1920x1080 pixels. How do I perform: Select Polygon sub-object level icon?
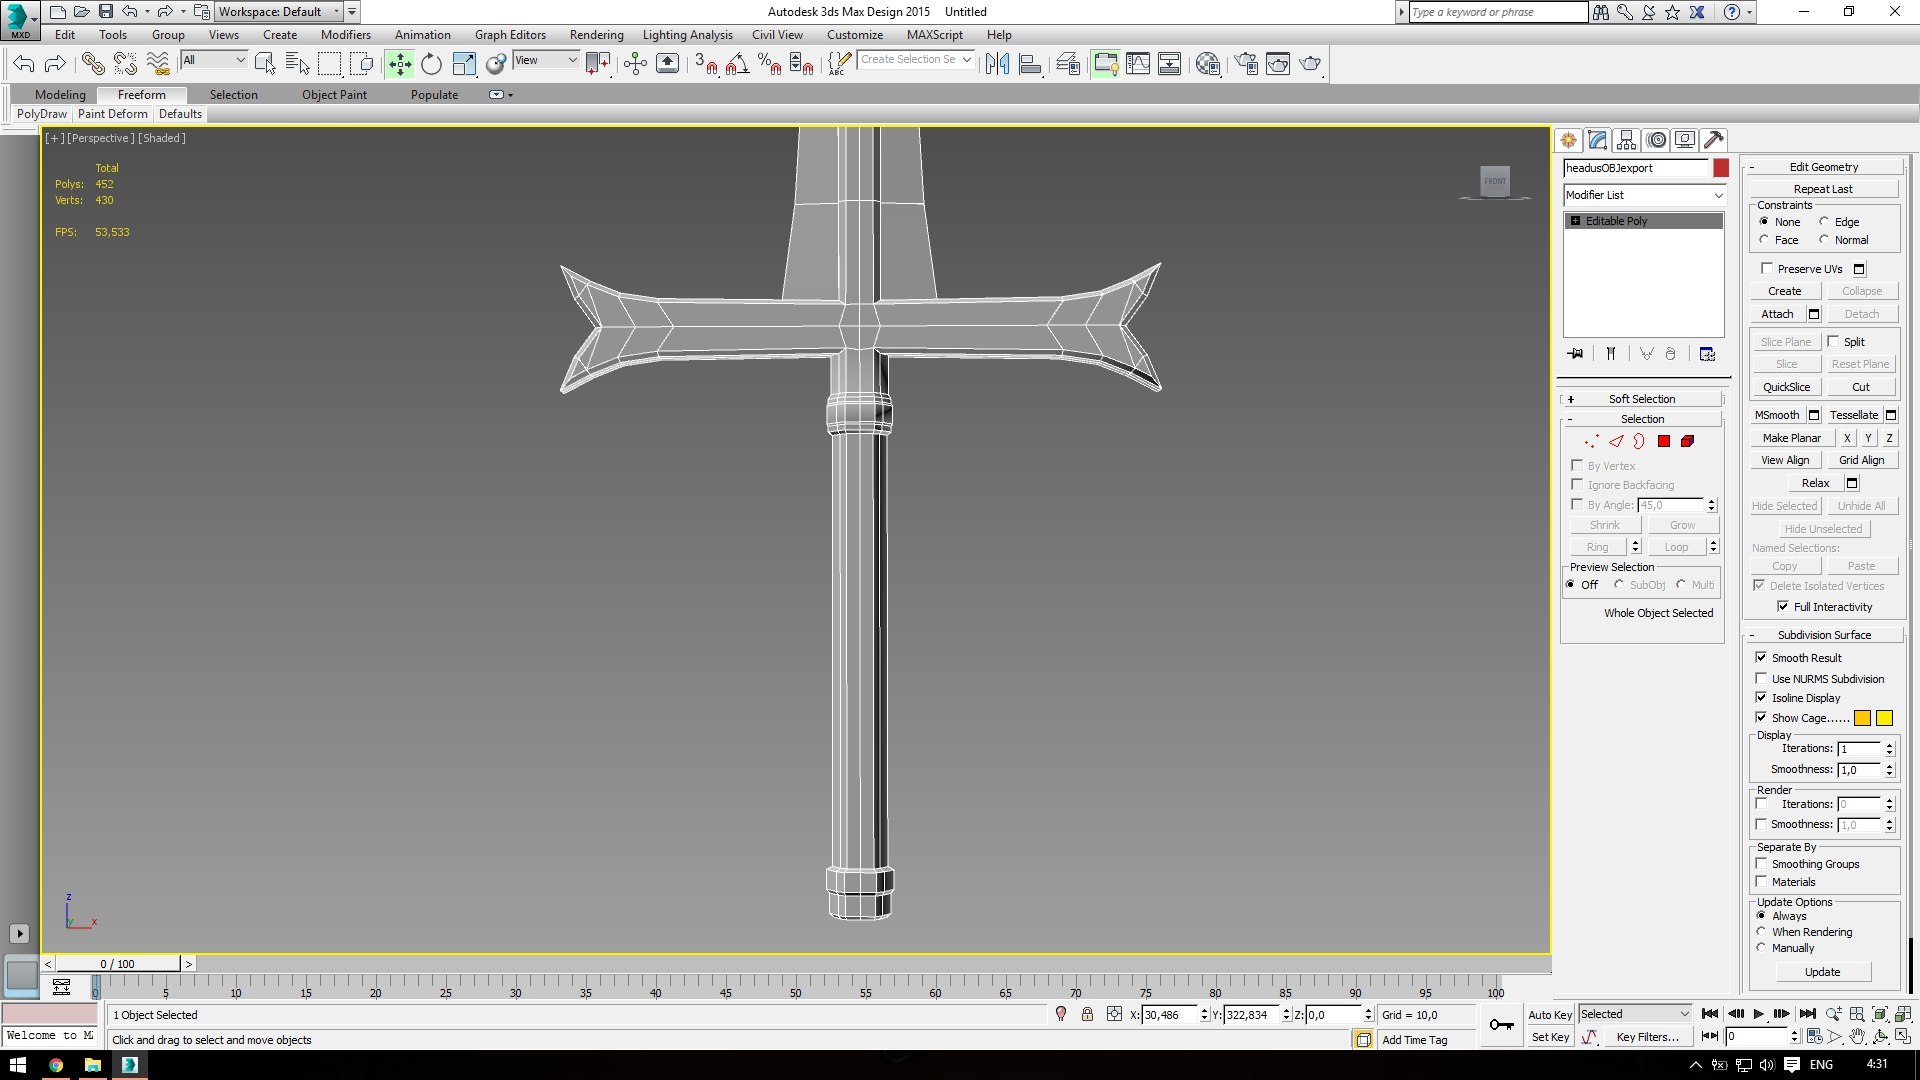pos(1664,441)
